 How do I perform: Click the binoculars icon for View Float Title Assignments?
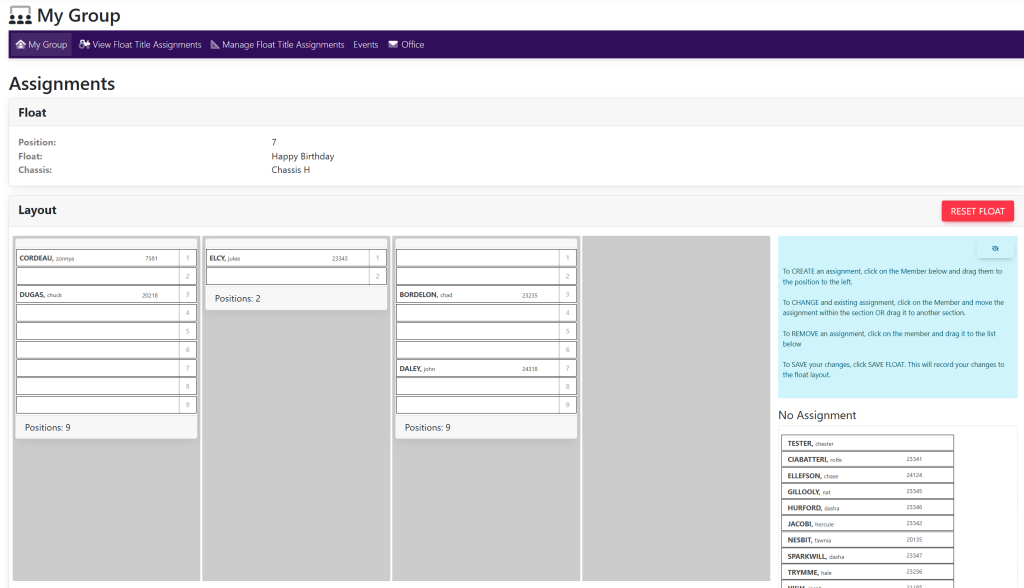[85, 45]
